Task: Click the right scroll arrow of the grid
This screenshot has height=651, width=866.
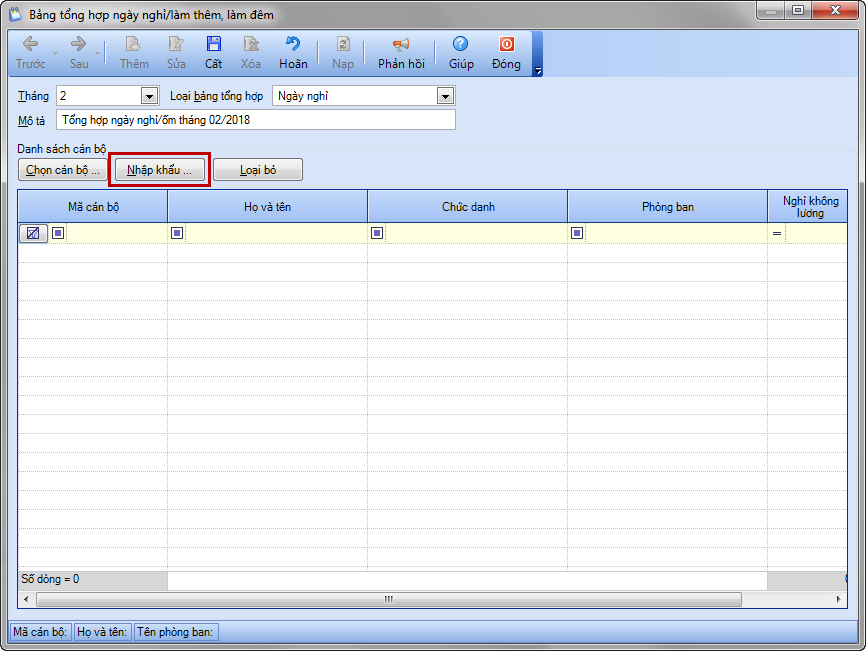Action: pos(838,599)
